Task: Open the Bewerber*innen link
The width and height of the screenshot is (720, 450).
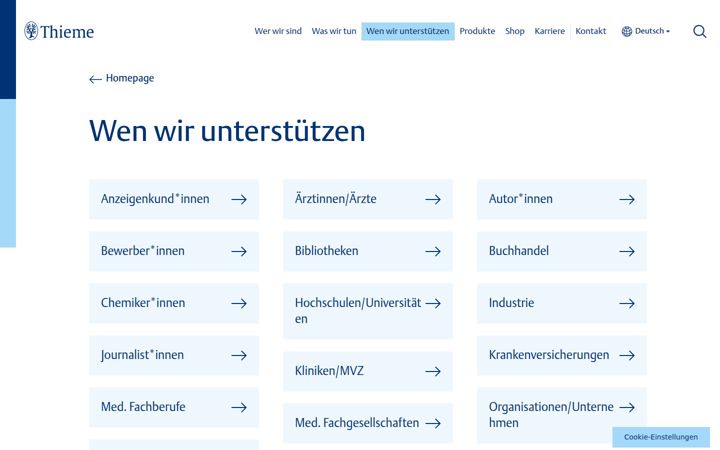Action: click(x=174, y=251)
